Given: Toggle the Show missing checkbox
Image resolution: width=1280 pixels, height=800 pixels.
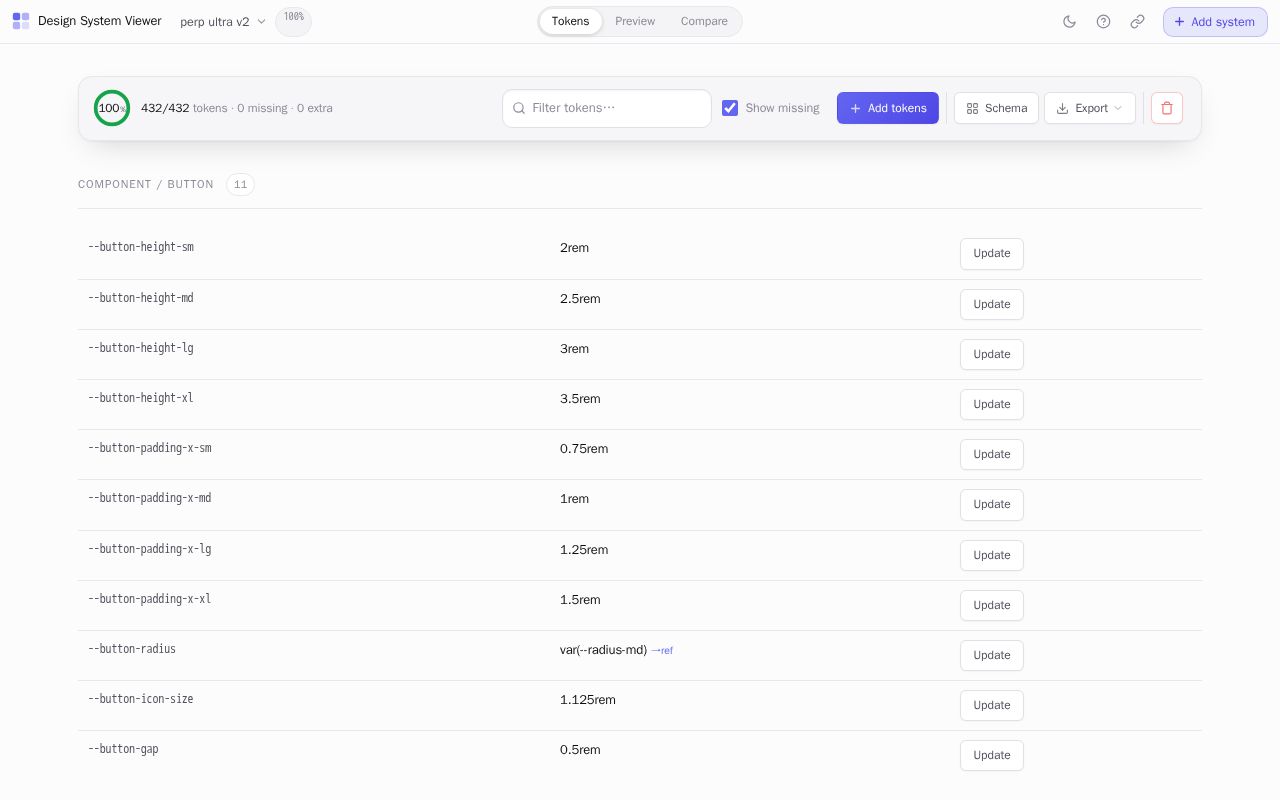Looking at the screenshot, I should click(730, 108).
